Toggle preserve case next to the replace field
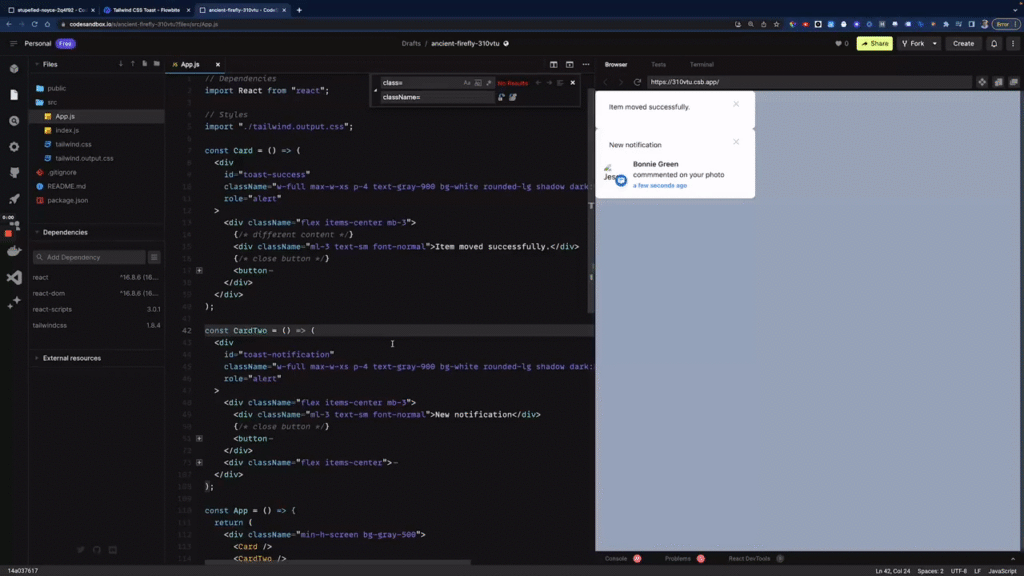Image resolution: width=1024 pixels, height=576 pixels. 501,97
